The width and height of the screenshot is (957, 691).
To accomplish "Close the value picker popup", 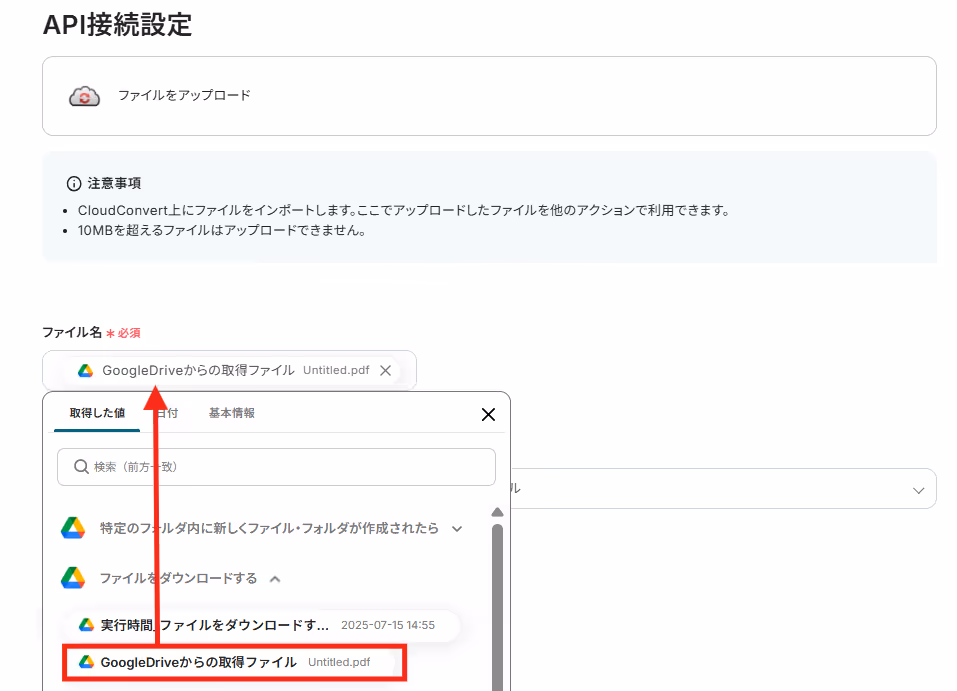I will coord(488,414).
